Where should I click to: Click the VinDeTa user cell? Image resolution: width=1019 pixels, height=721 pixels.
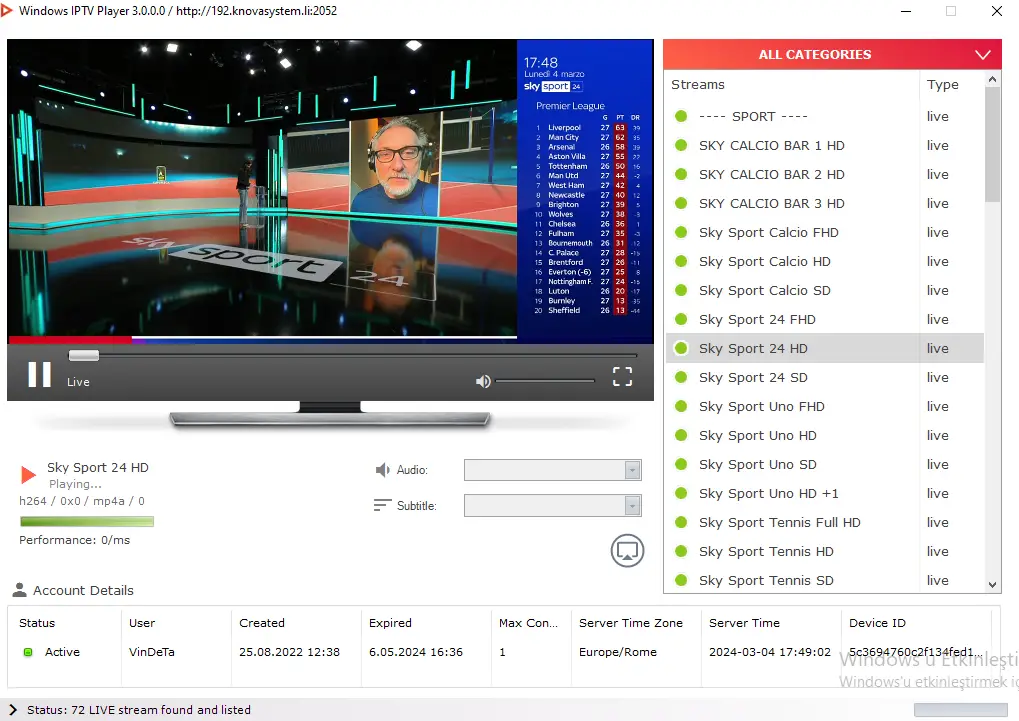(151, 652)
